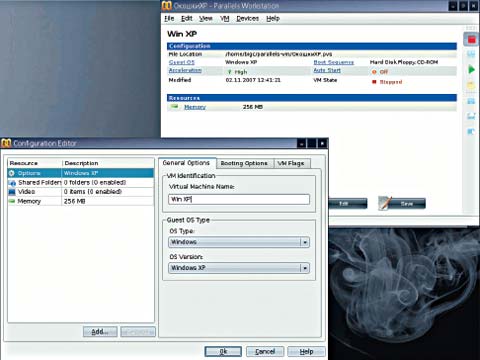This screenshot has height=360, width=480.
Task: Click the red Stop VM toolbar icon
Action: (x=471, y=40)
